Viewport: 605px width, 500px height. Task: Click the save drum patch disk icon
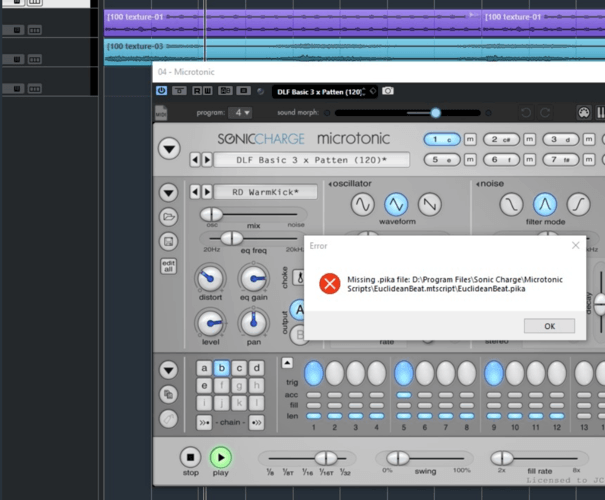coord(169,242)
